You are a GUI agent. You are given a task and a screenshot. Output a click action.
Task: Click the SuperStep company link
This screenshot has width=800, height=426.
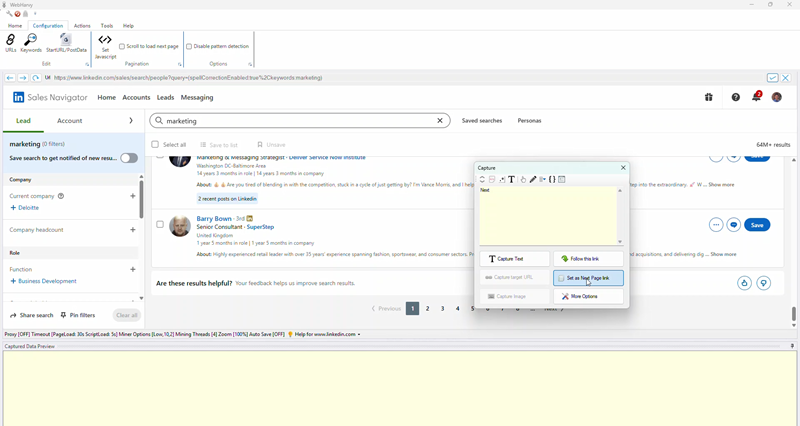pos(260,227)
